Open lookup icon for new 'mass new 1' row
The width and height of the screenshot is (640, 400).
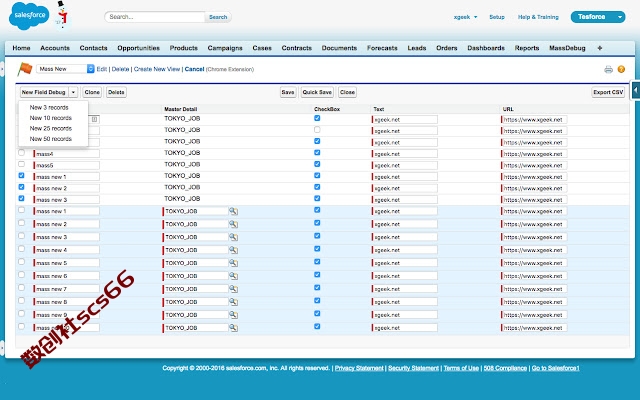click(233, 211)
